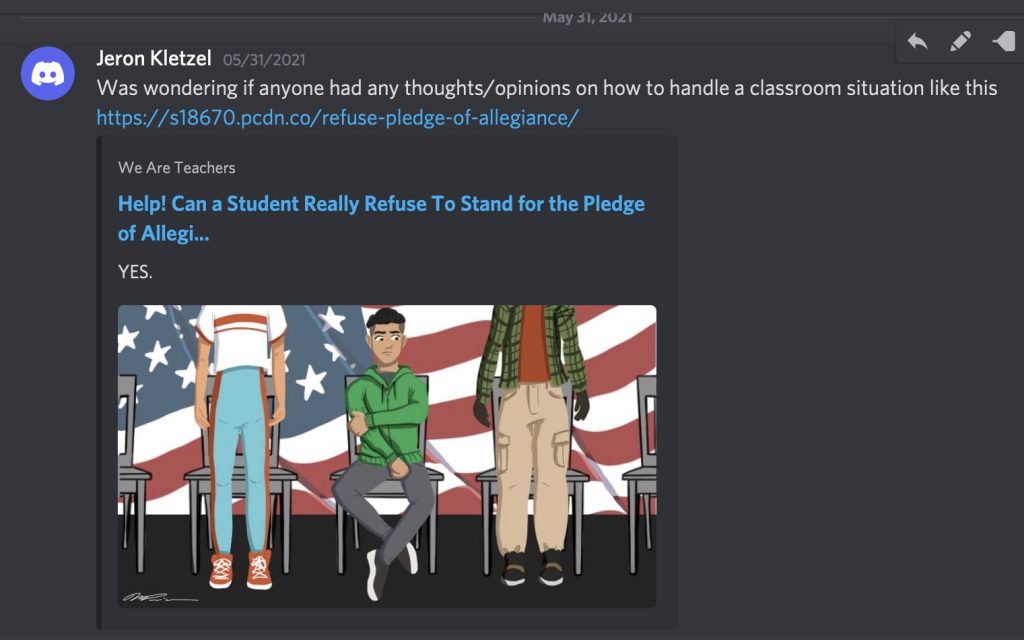Reply to Jeron Kletzel's message with arrow icon

(x=918, y=42)
